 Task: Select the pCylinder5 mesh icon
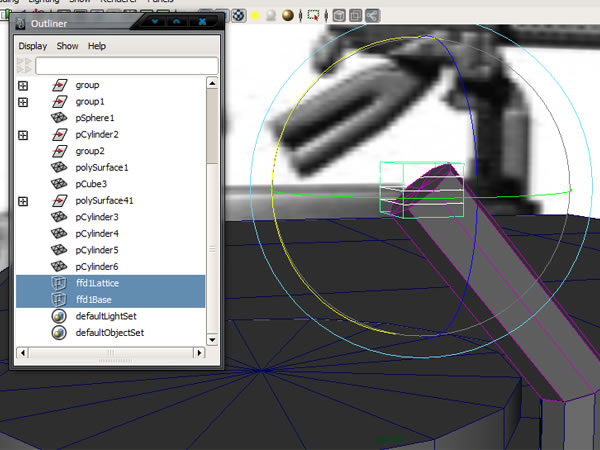pyautogui.click(x=59, y=250)
